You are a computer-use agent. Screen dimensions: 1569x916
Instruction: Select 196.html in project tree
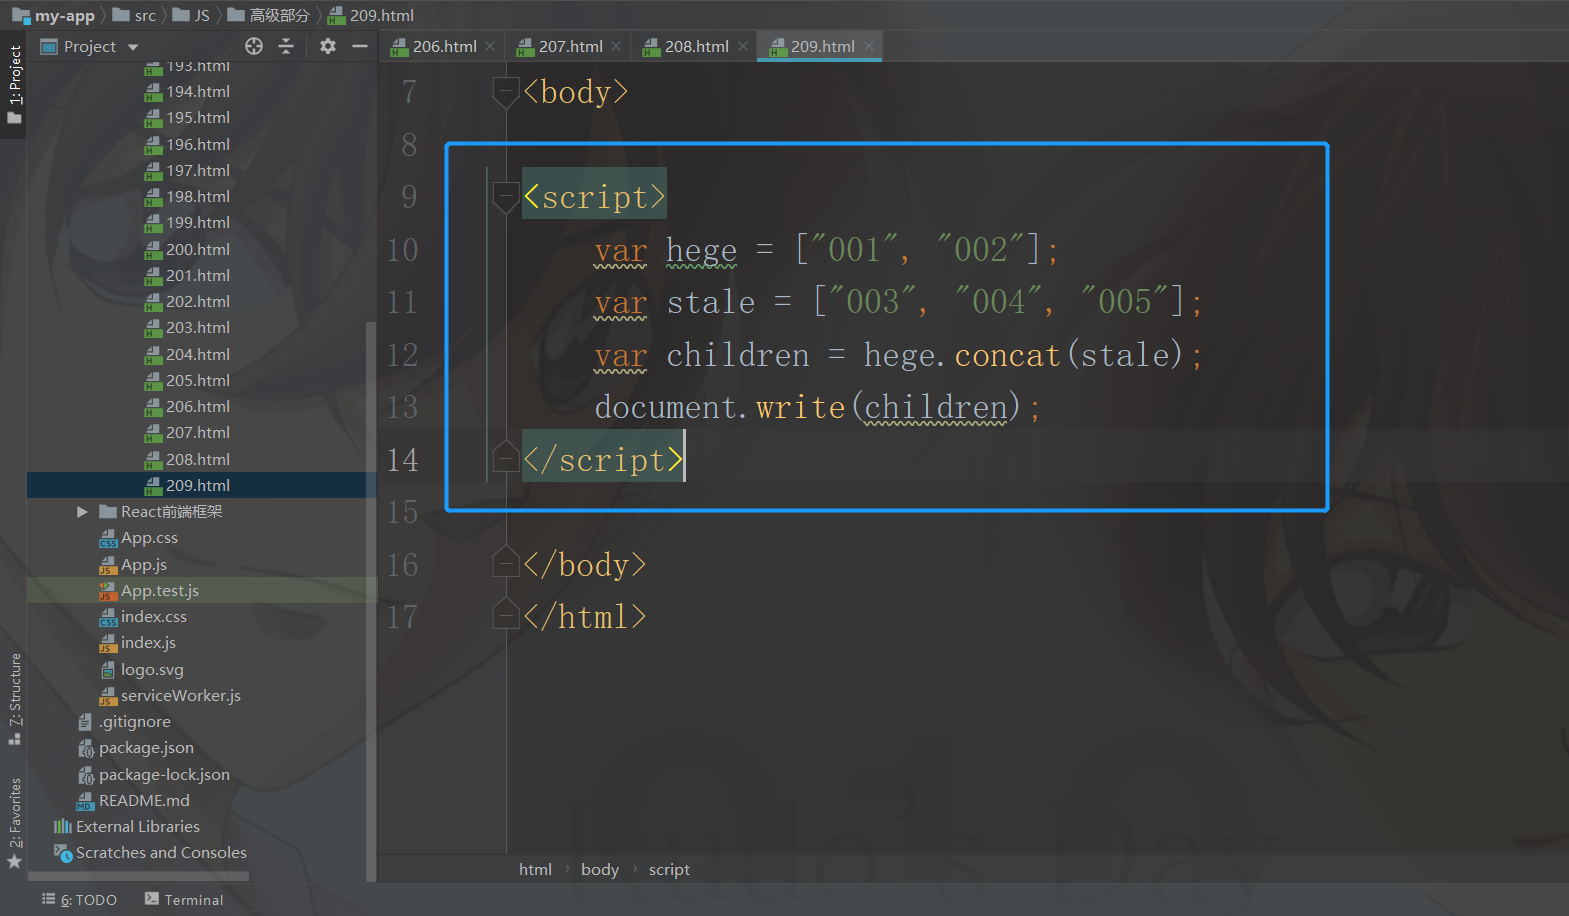(x=187, y=145)
